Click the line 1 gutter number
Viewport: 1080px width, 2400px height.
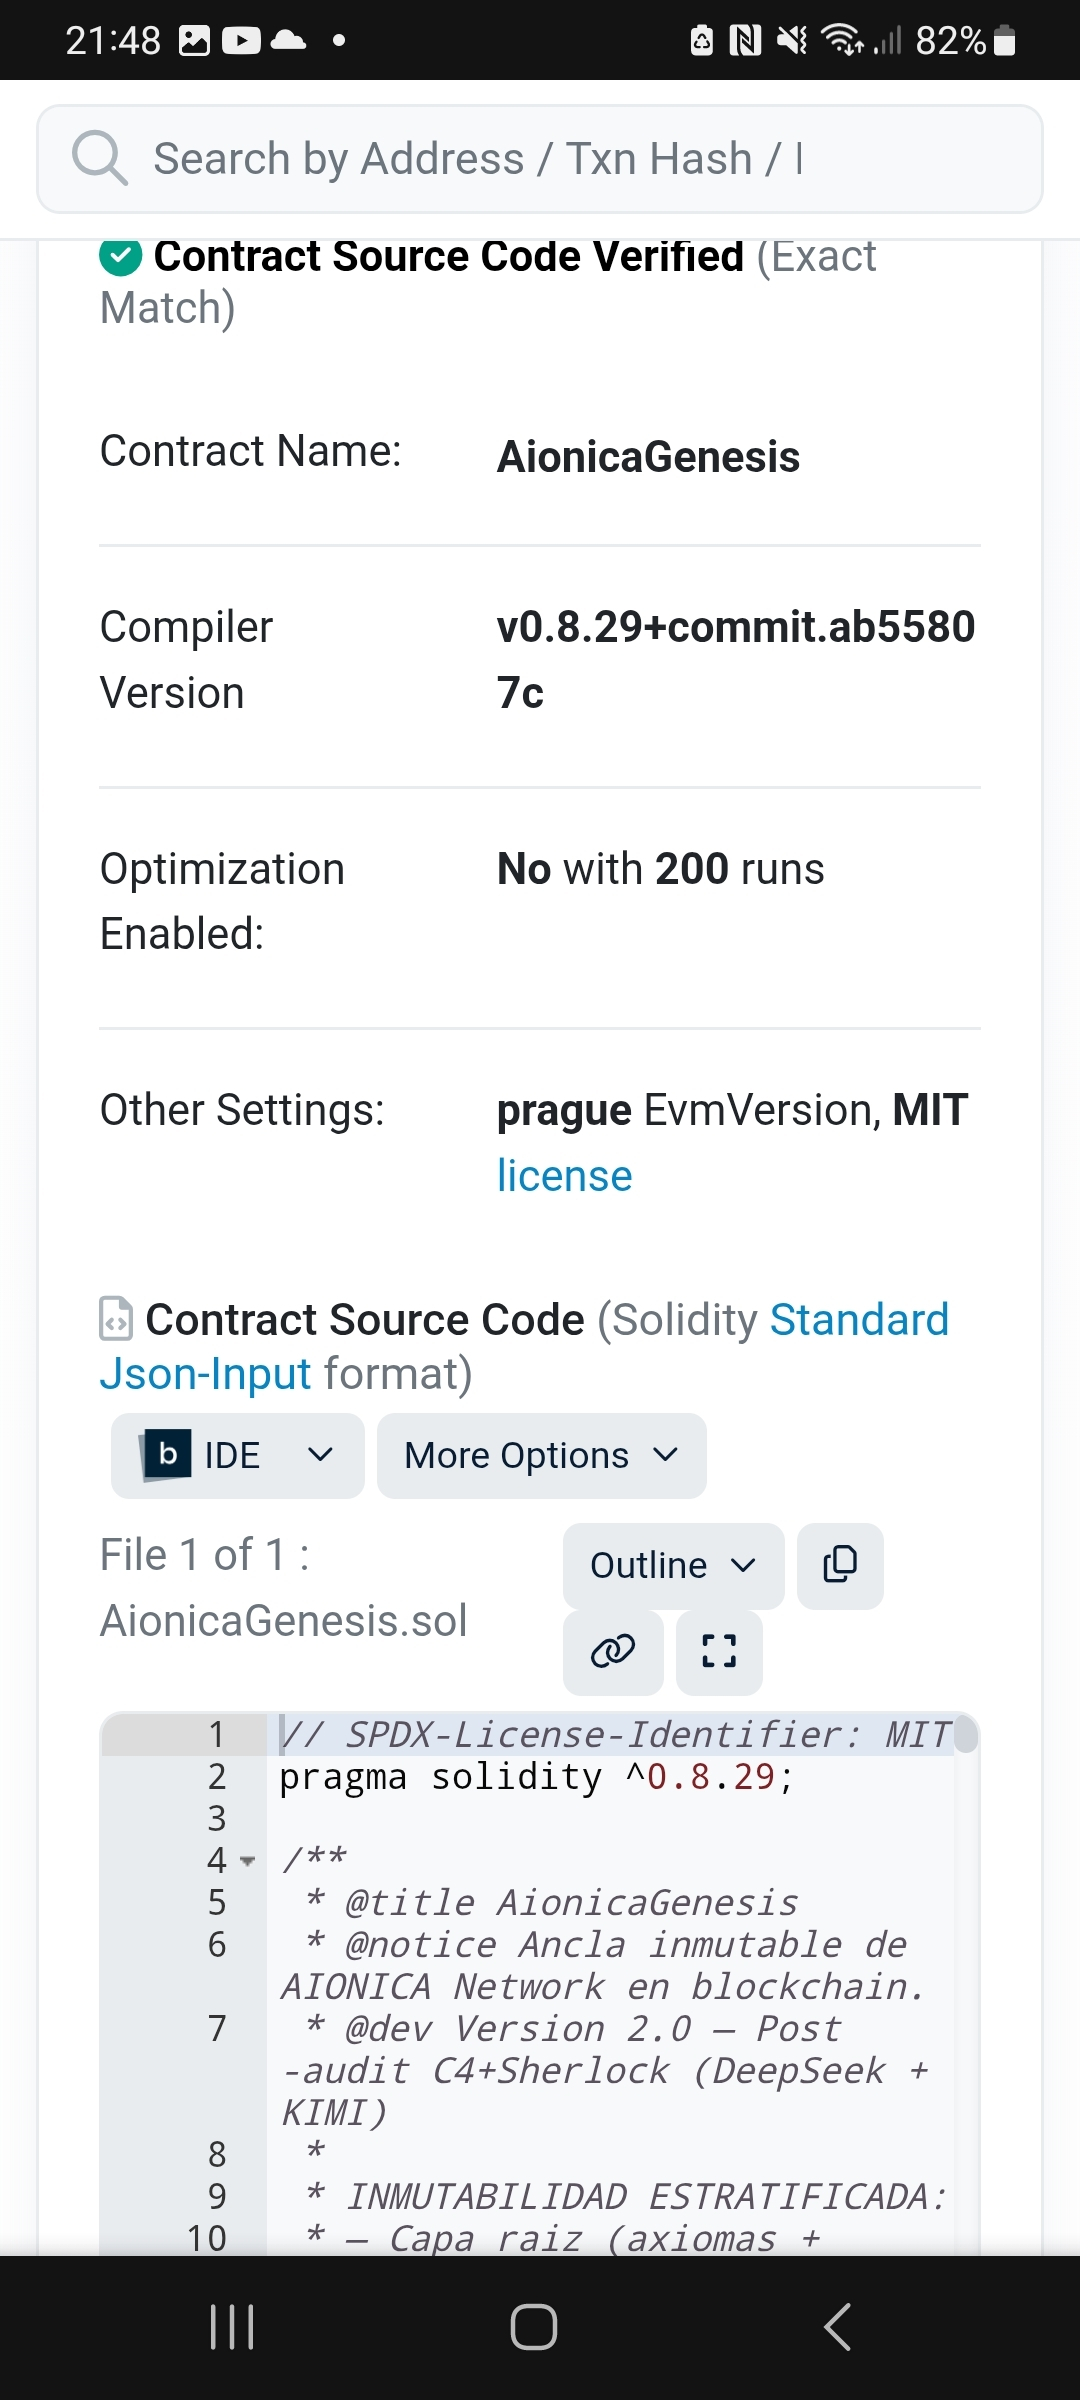point(216,1735)
